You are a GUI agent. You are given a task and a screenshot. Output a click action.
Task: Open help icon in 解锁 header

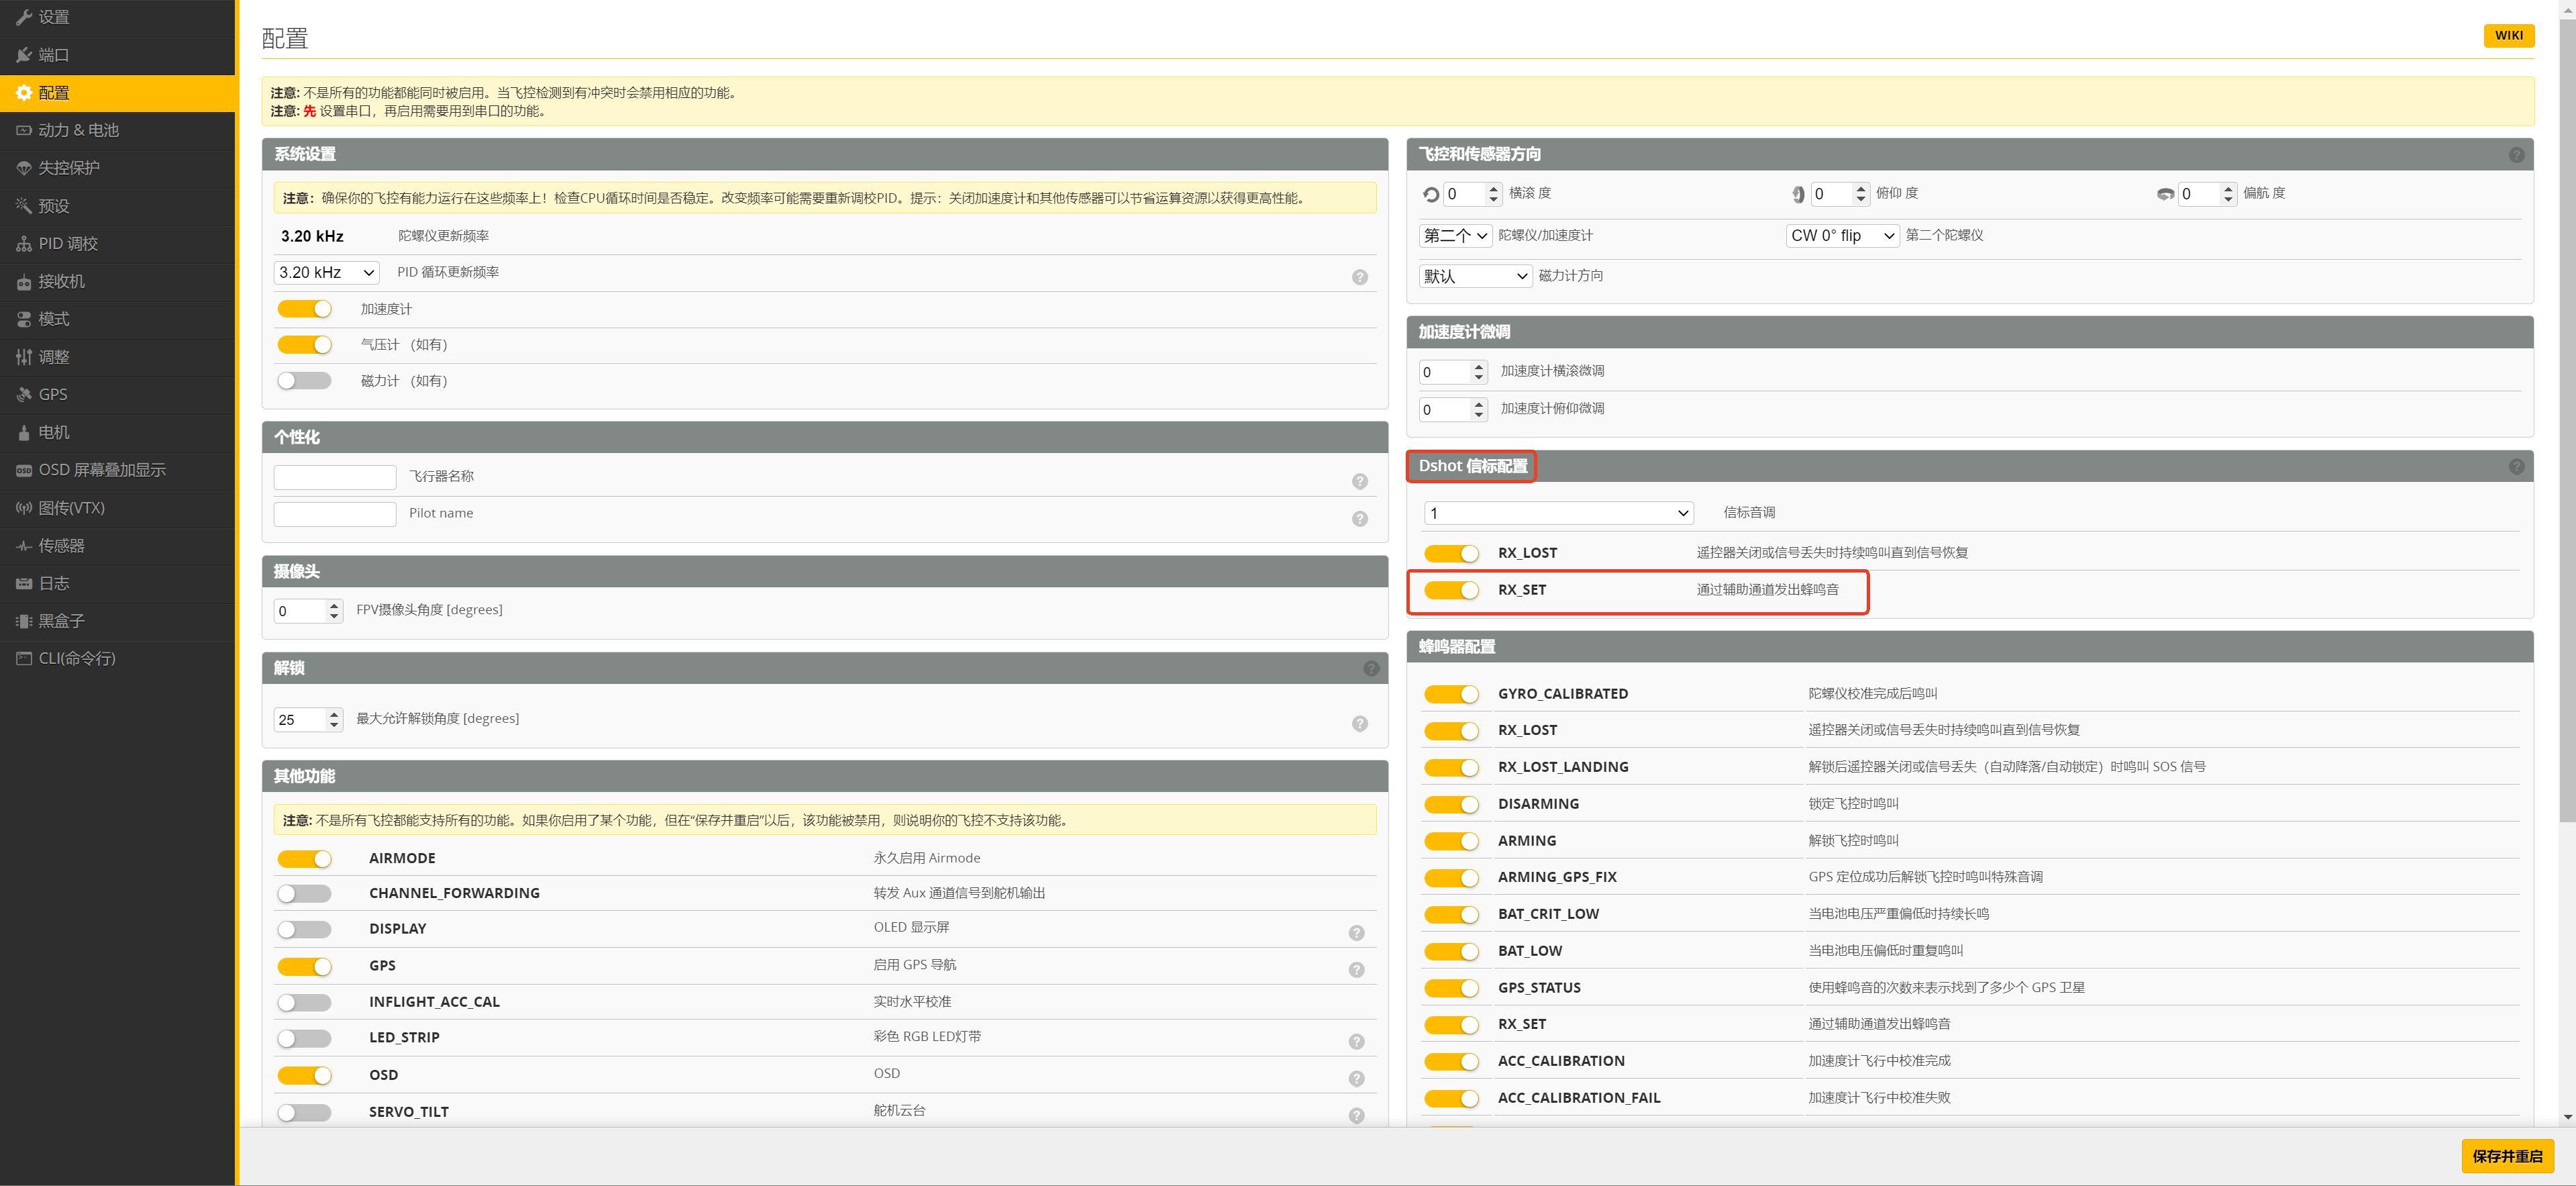tap(1371, 668)
